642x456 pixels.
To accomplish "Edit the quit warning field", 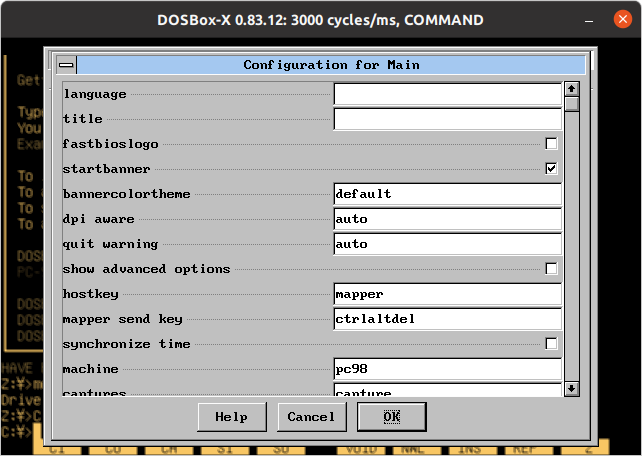I will [448, 244].
